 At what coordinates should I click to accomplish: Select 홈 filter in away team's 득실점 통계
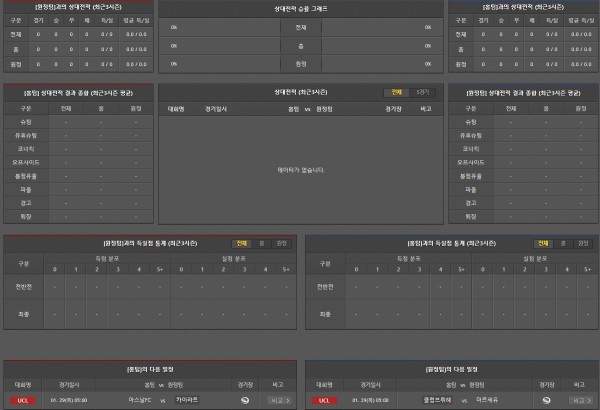coord(563,243)
